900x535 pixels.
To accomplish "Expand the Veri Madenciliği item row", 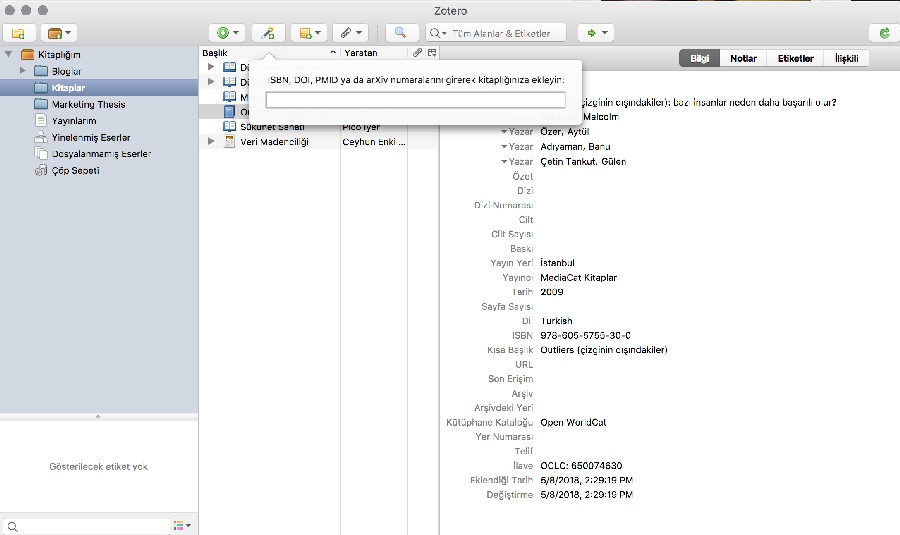I will pyautogui.click(x=211, y=141).
